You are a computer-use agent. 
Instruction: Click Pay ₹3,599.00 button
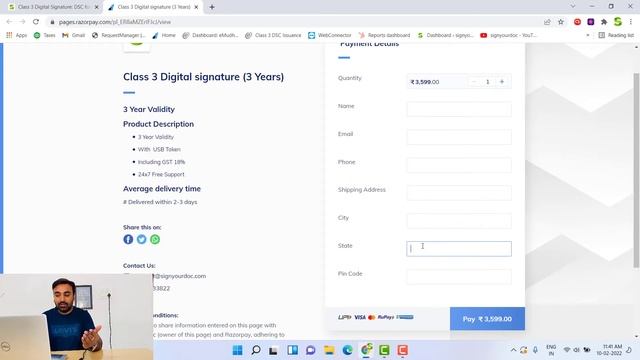(x=487, y=319)
